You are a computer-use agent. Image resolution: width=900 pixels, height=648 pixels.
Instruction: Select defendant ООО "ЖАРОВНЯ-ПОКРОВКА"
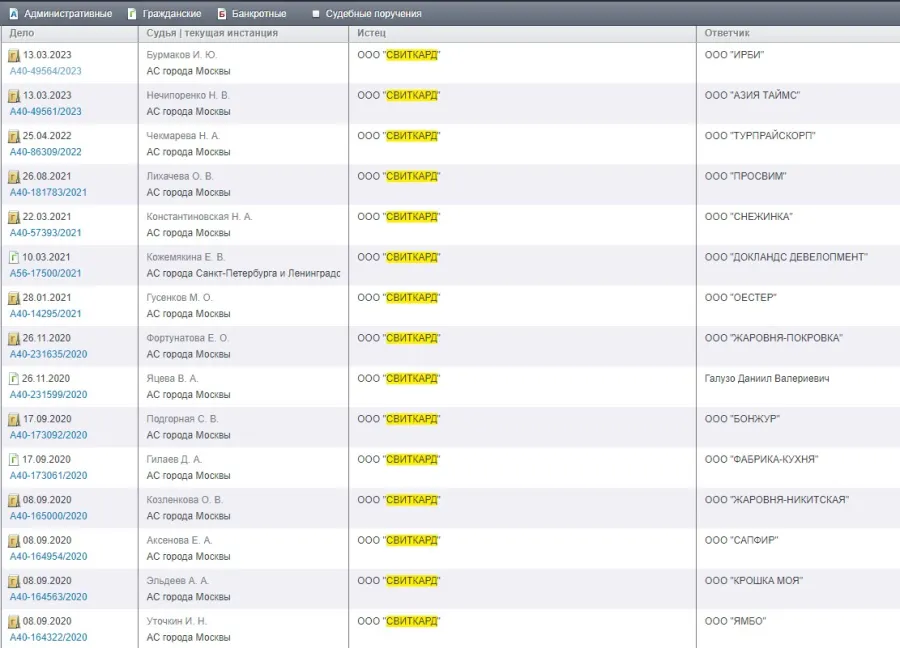pos(774,338)
